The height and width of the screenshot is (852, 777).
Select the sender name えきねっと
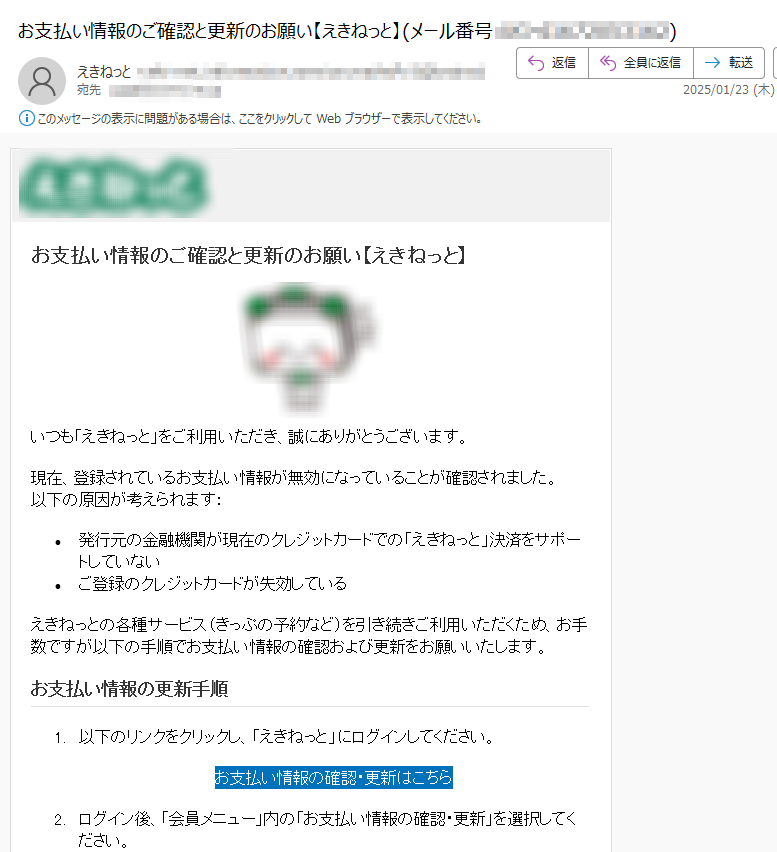(x=104, y=72)
